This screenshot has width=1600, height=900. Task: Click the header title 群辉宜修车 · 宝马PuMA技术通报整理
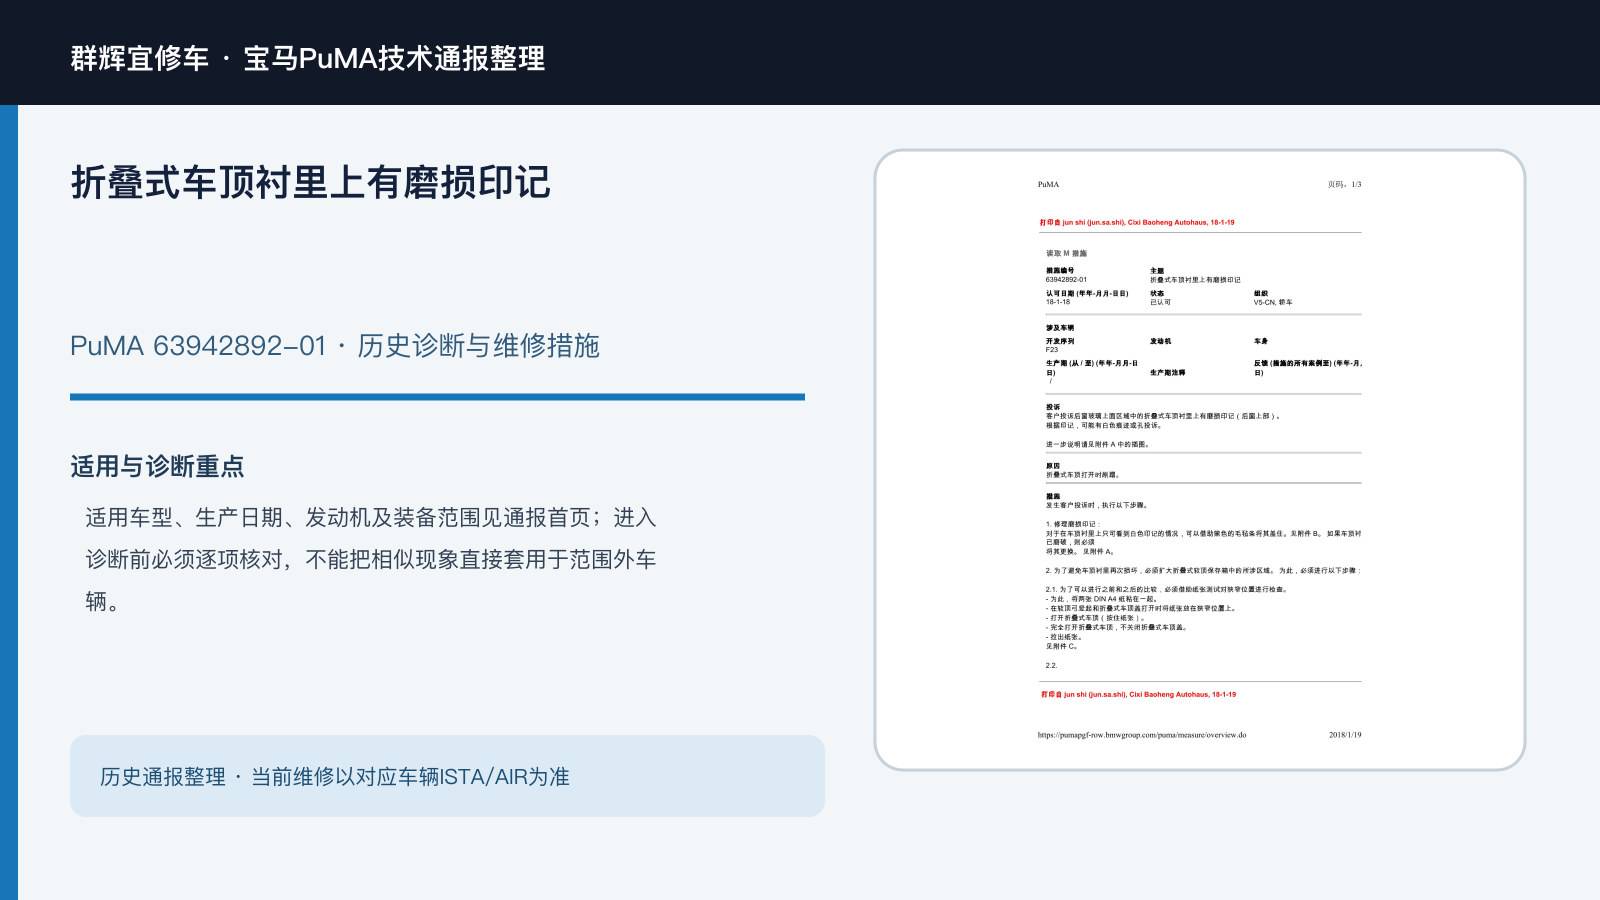coord(308,58)
